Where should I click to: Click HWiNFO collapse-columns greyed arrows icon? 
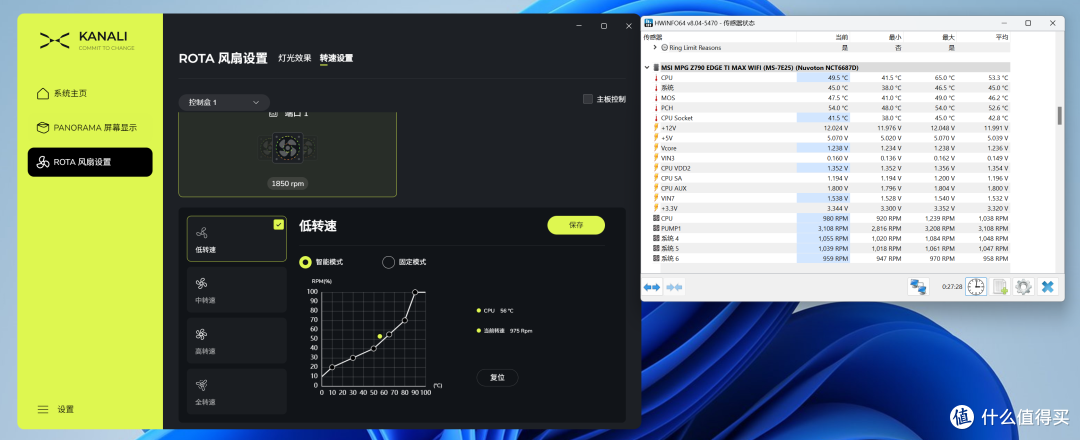674,287
